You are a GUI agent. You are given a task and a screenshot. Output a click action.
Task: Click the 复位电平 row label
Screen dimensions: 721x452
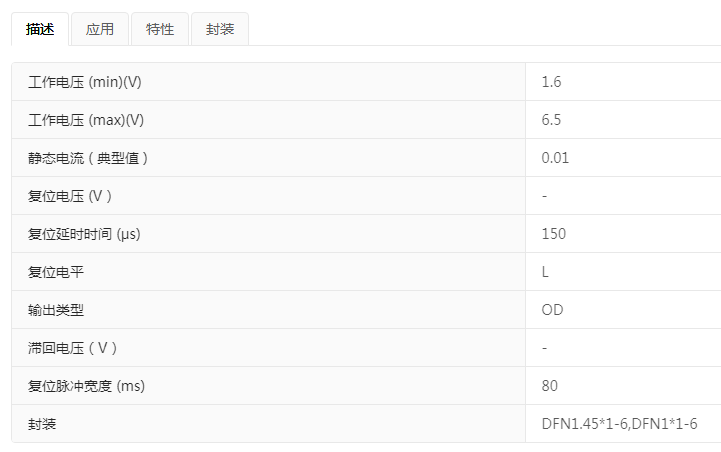[56, 272]
